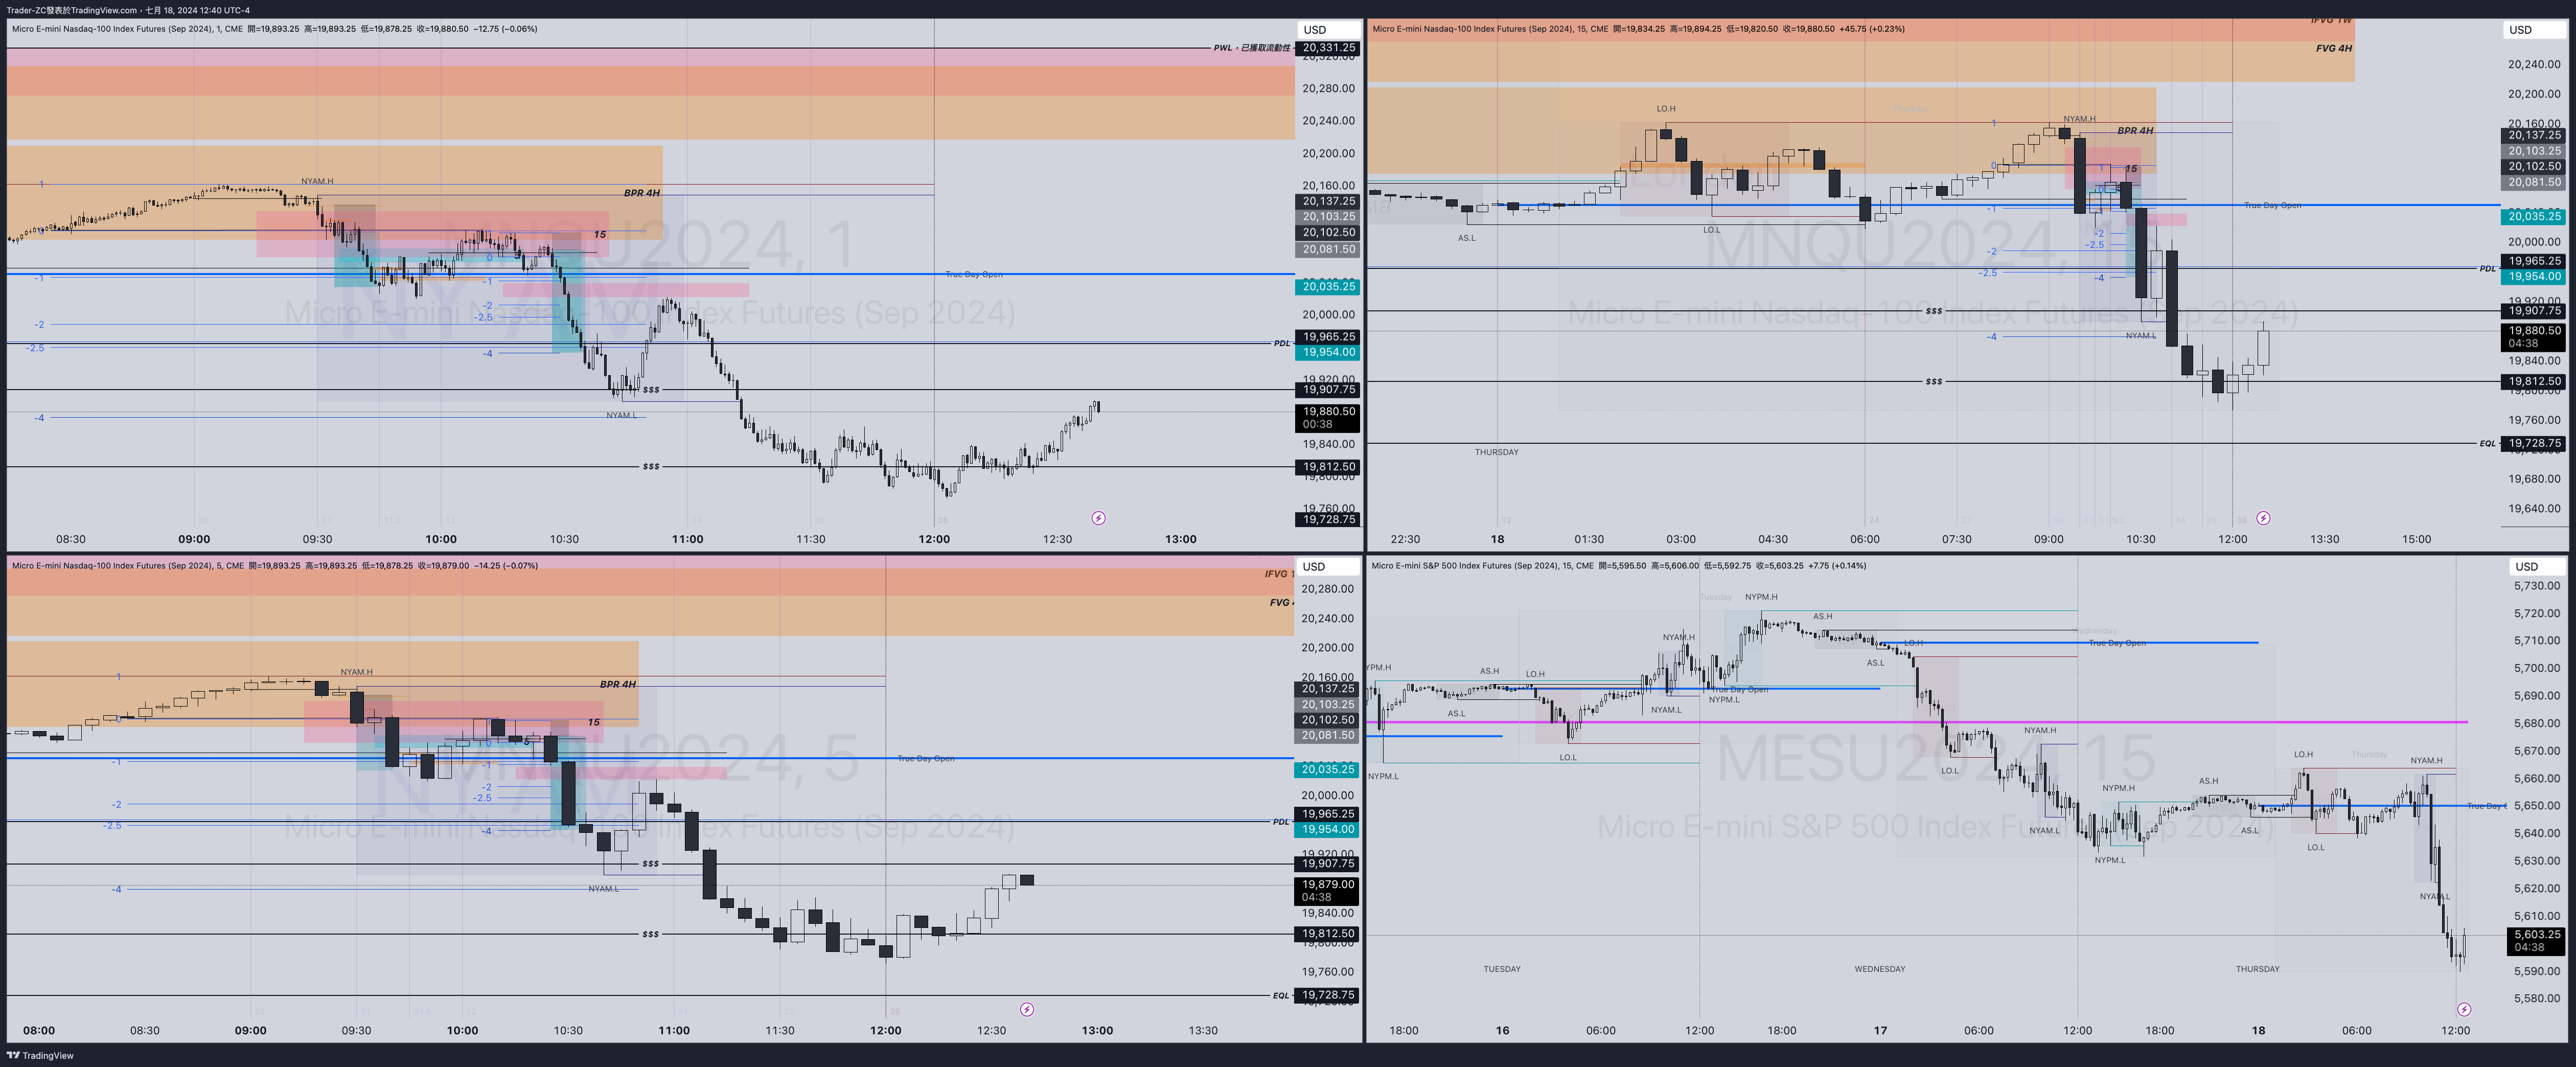Click the 19,954.00 teal price label in 5-minute chart
Viewport: 2576px width, 1067px height.
click(1328, 829)
